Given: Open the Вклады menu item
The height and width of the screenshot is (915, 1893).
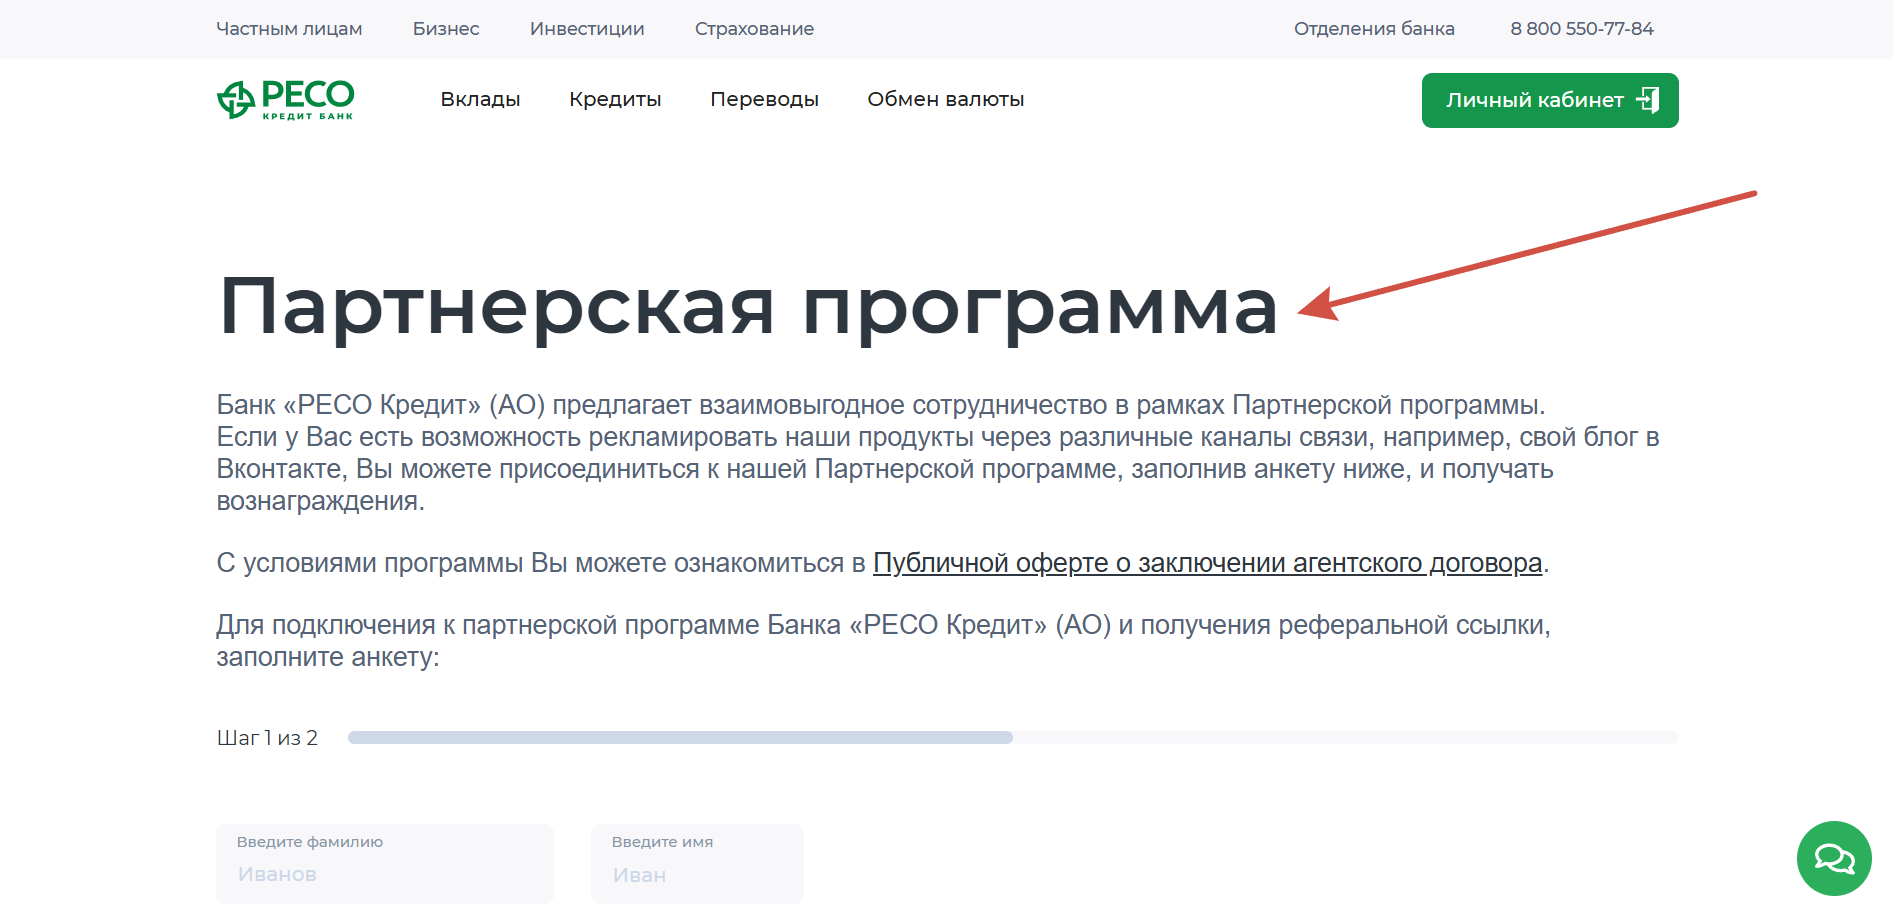Looking at the screenshot, I should coord(480,99).
